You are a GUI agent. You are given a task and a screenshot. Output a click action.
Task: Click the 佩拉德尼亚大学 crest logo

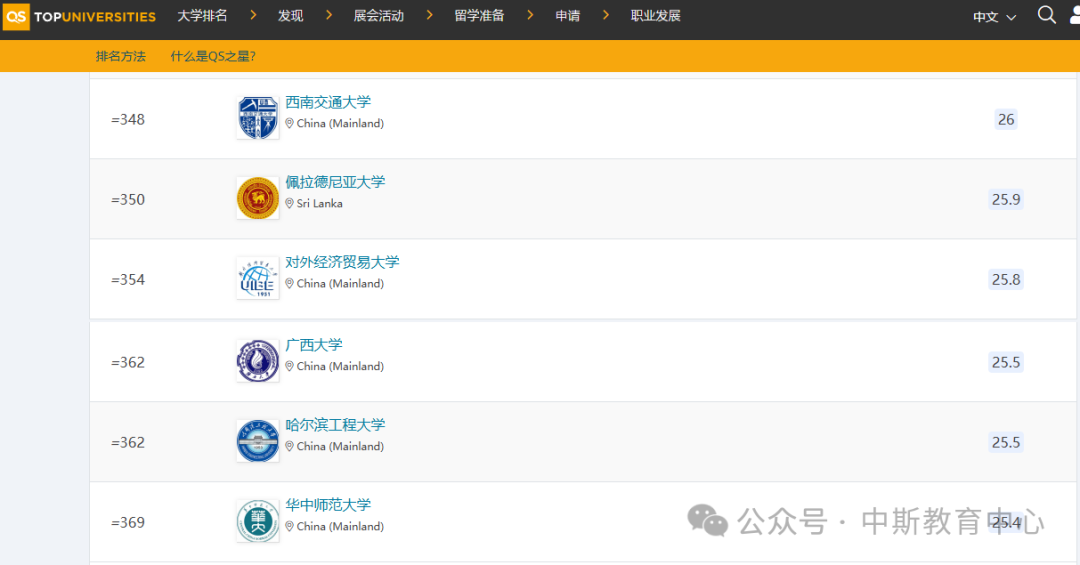258,198
